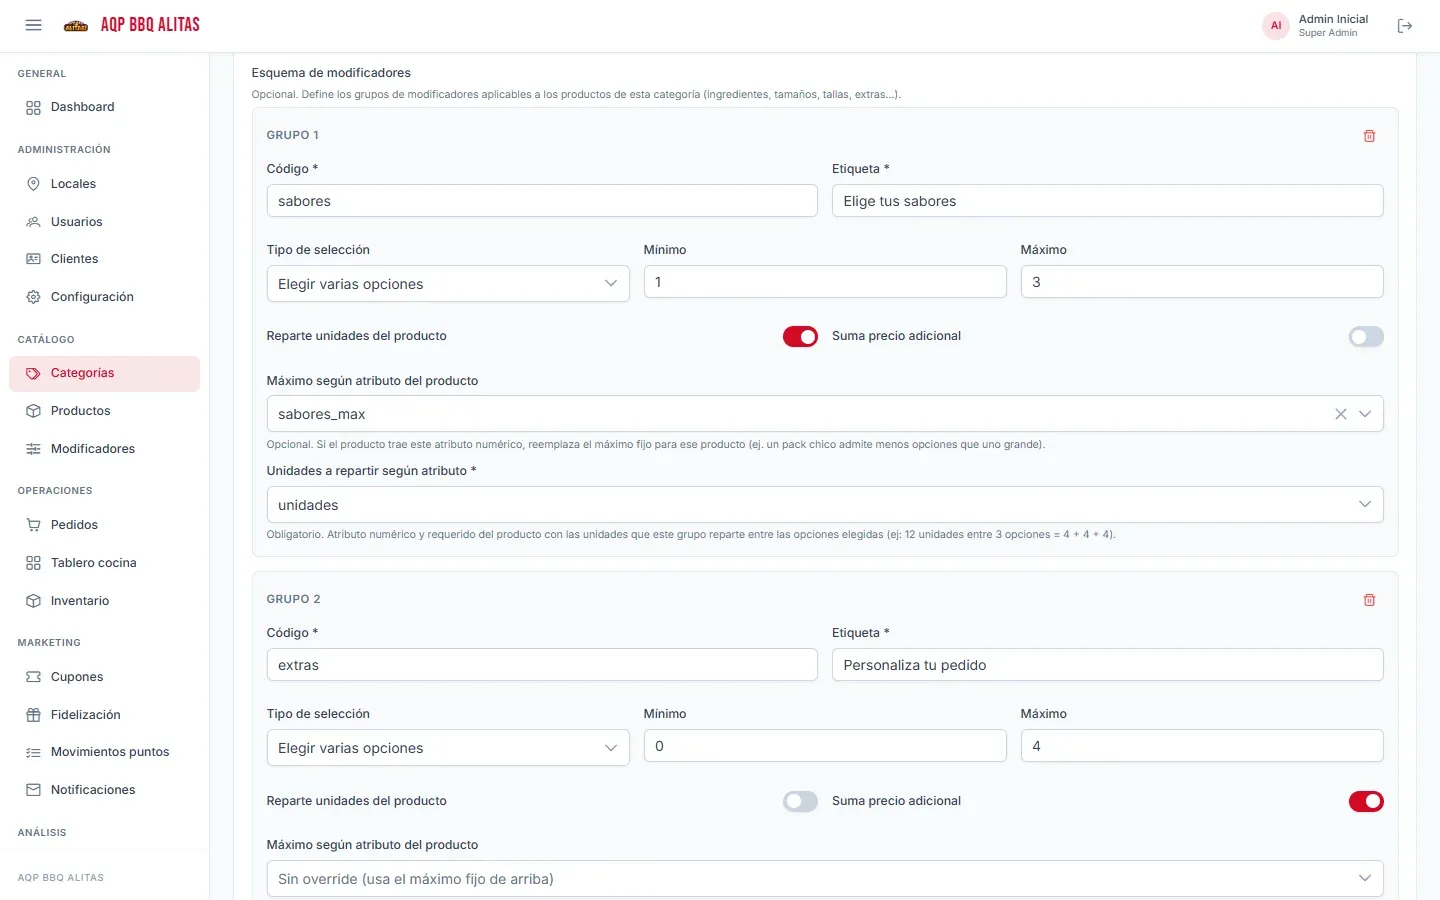Image resolution: width=1440 pixels, height=900 pixels.
Task: Click the Etiqueta field 'Elige tus sabores'
Action: tap(1108, 201)
